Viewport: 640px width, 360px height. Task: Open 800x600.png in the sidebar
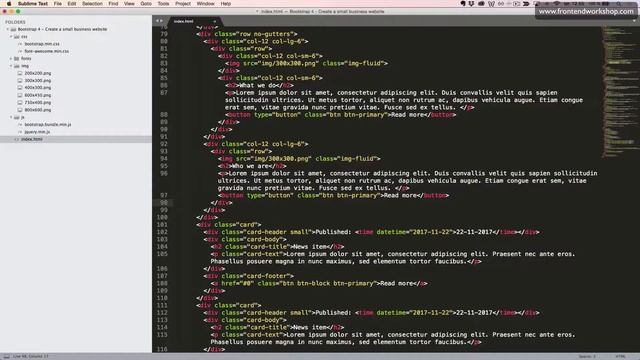tap(38, 110)
